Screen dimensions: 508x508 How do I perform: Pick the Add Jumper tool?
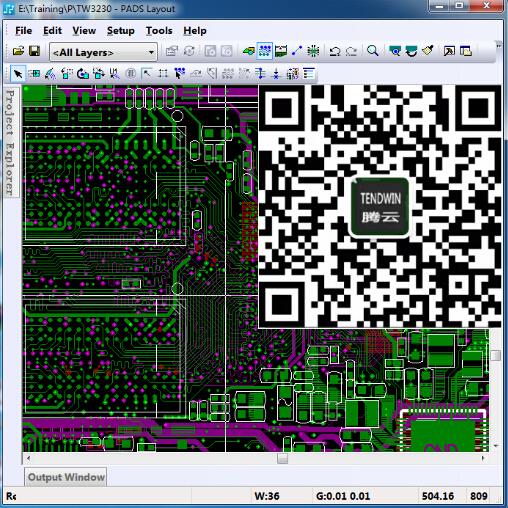pos(260,74)
